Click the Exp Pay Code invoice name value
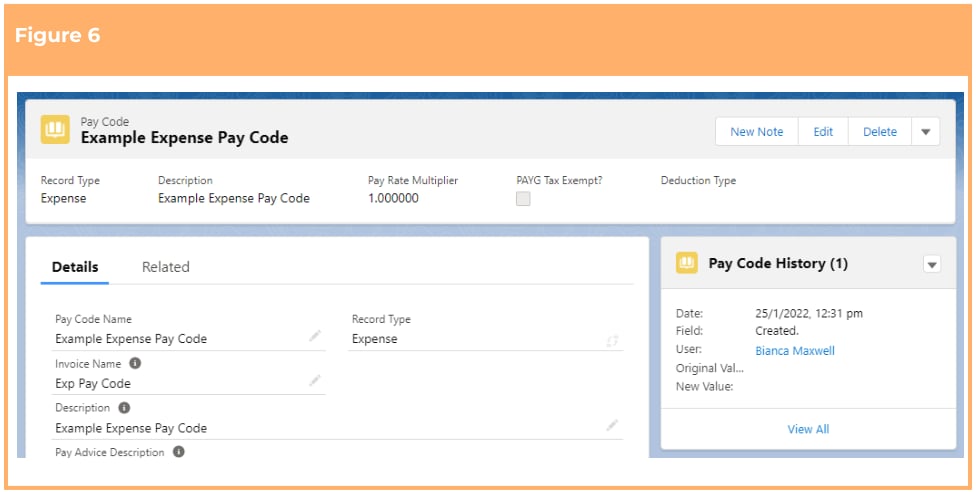 point(93,384)
